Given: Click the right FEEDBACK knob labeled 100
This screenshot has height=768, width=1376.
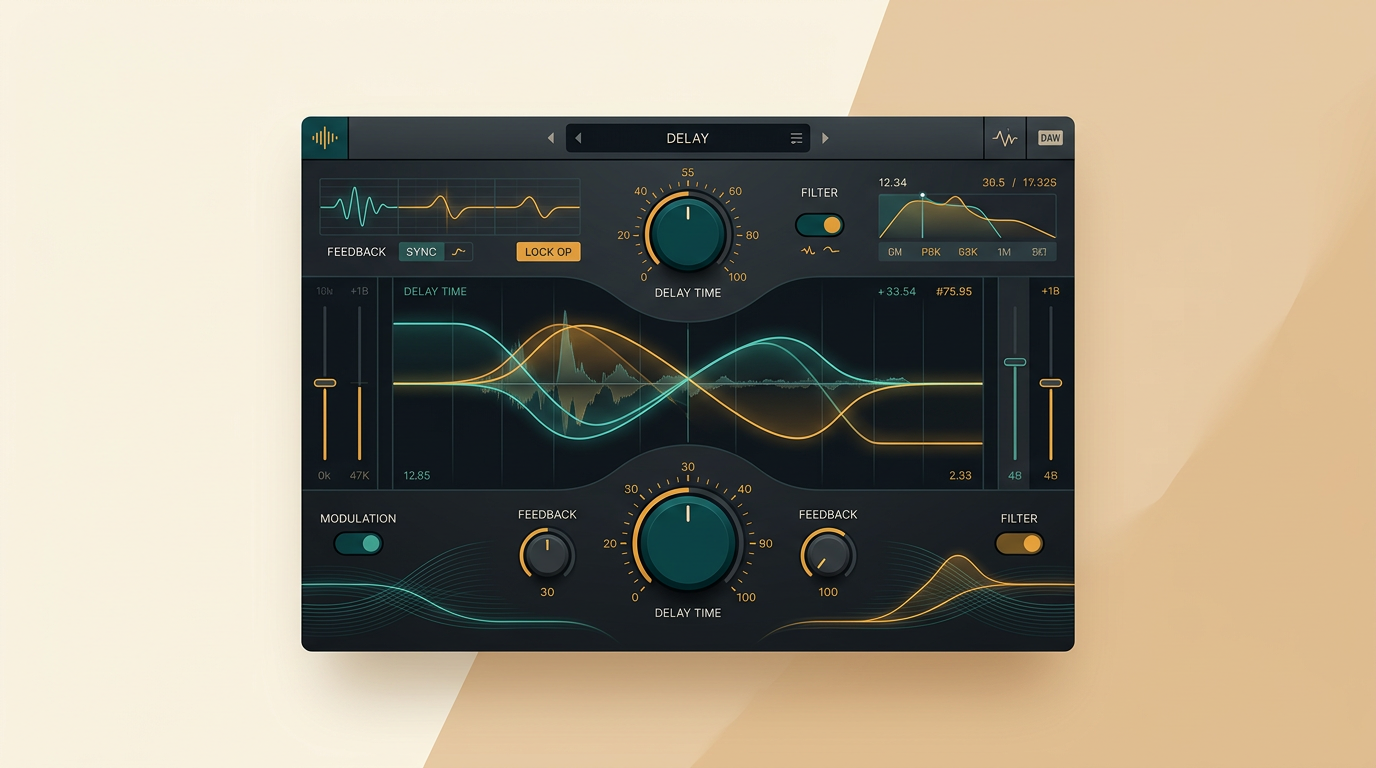Looking at the screenshot, I should (x=828, y=554).
